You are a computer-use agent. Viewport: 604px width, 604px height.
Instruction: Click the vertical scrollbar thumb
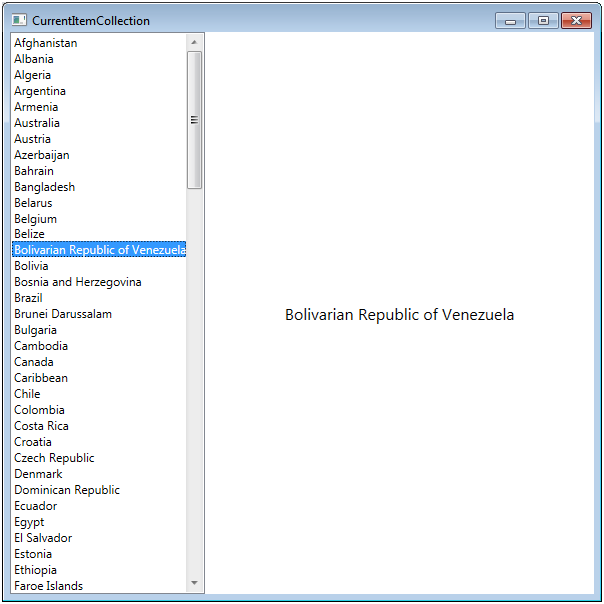pyautogui.click(x=194, y=120)
